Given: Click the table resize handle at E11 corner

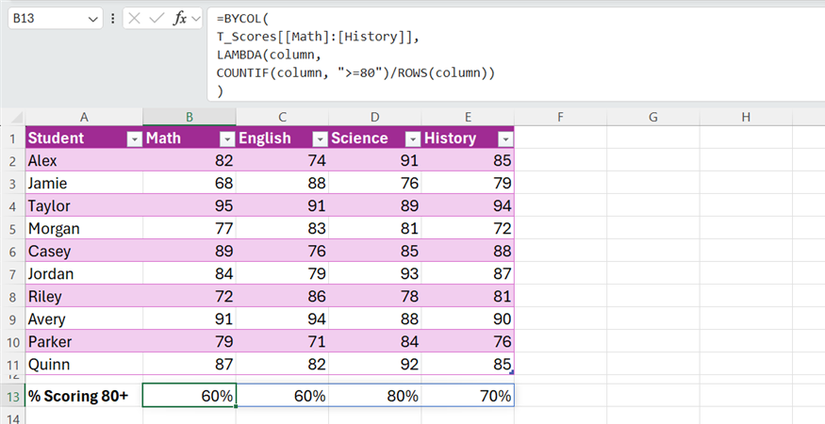Looking at the screenshot, I should pos(512,372).
